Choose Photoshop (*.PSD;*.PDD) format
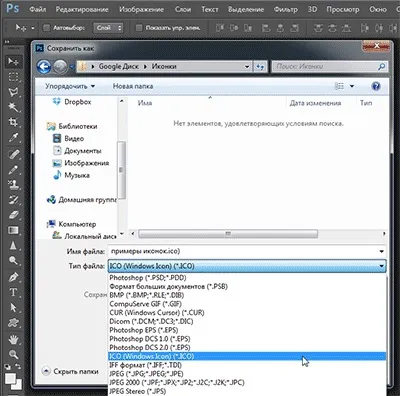The image size is (400, 396). (247, 278)
